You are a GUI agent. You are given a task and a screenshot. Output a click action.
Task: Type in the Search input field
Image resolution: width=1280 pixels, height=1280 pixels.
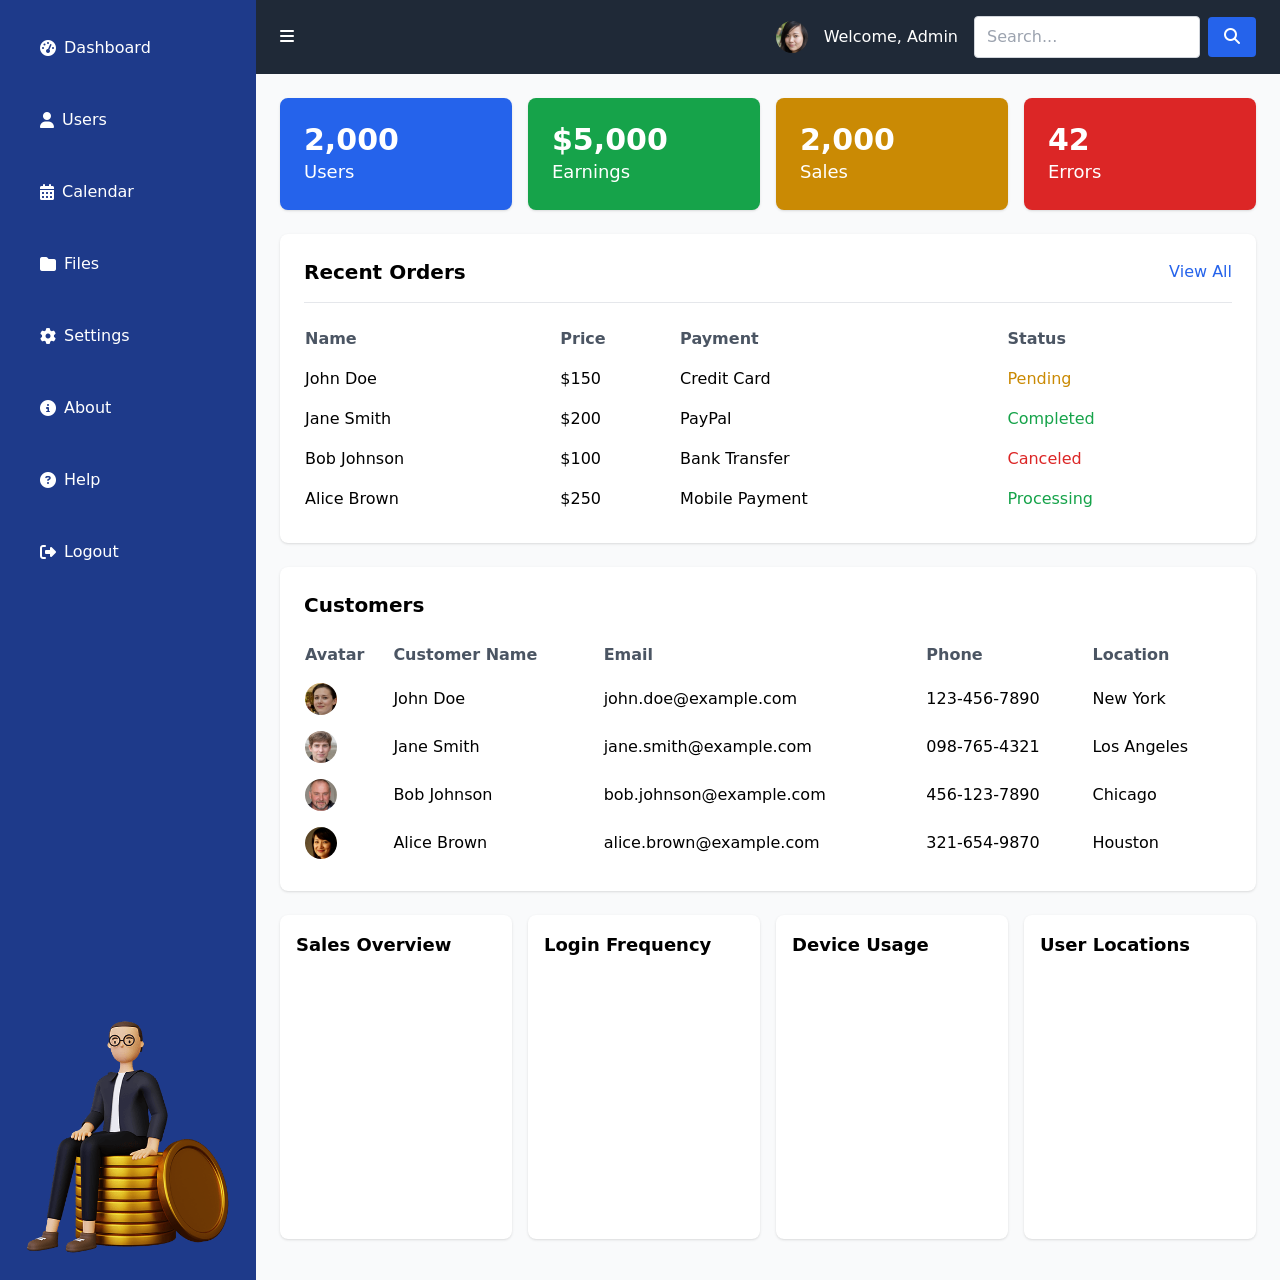(1086, 37)
